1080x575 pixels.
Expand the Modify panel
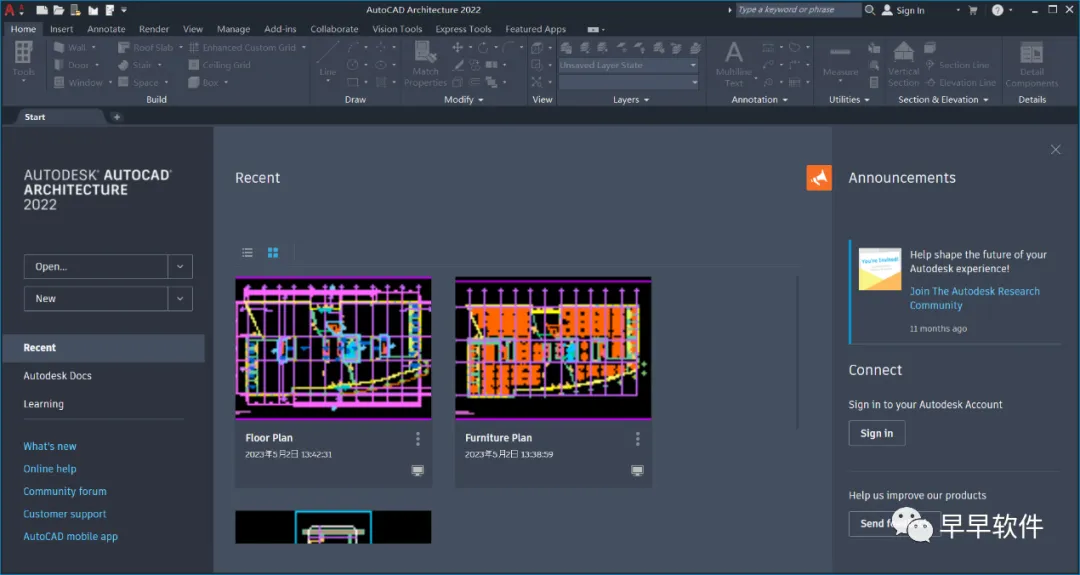[x=464, y=100]
